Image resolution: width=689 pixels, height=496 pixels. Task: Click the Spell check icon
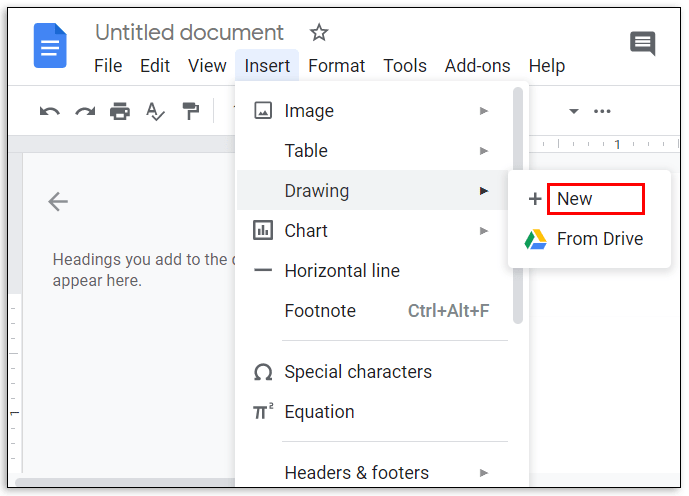click(155, 111)
